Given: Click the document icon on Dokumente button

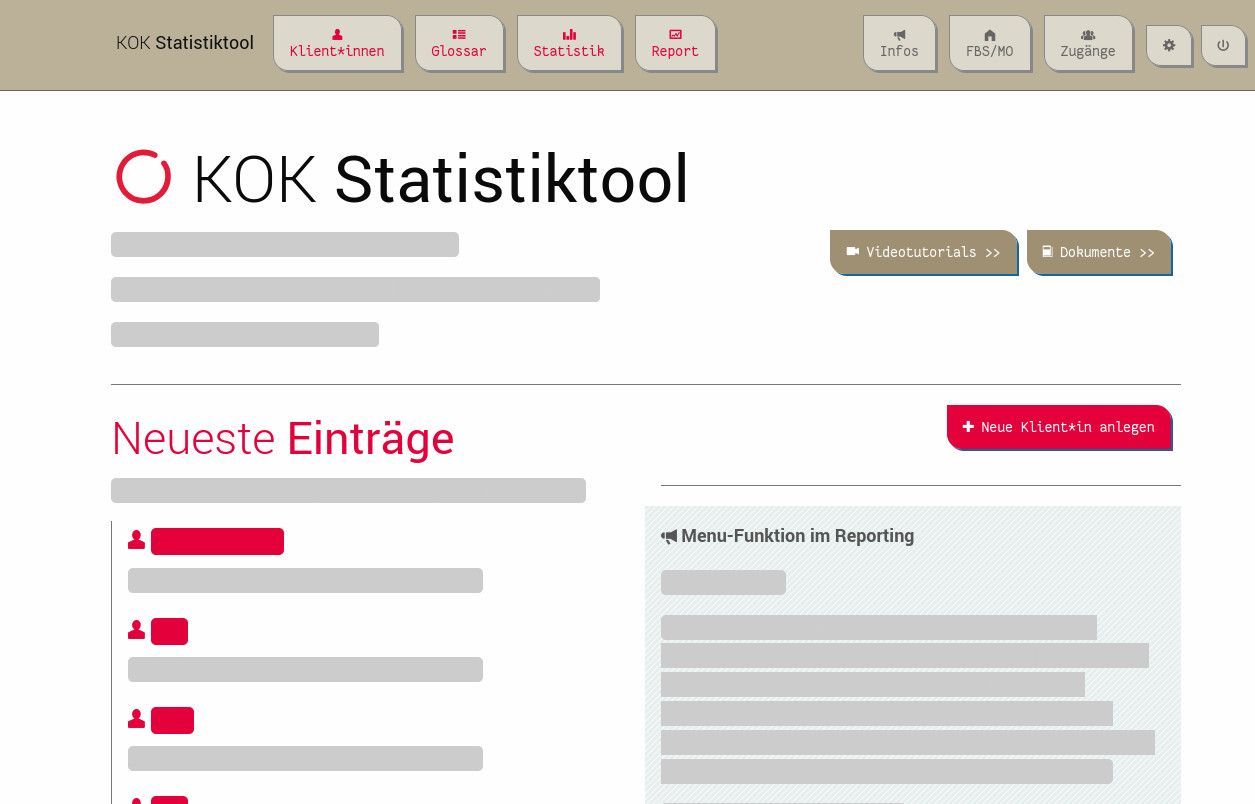Looking at the screenshot, I should click(1046, 252).
